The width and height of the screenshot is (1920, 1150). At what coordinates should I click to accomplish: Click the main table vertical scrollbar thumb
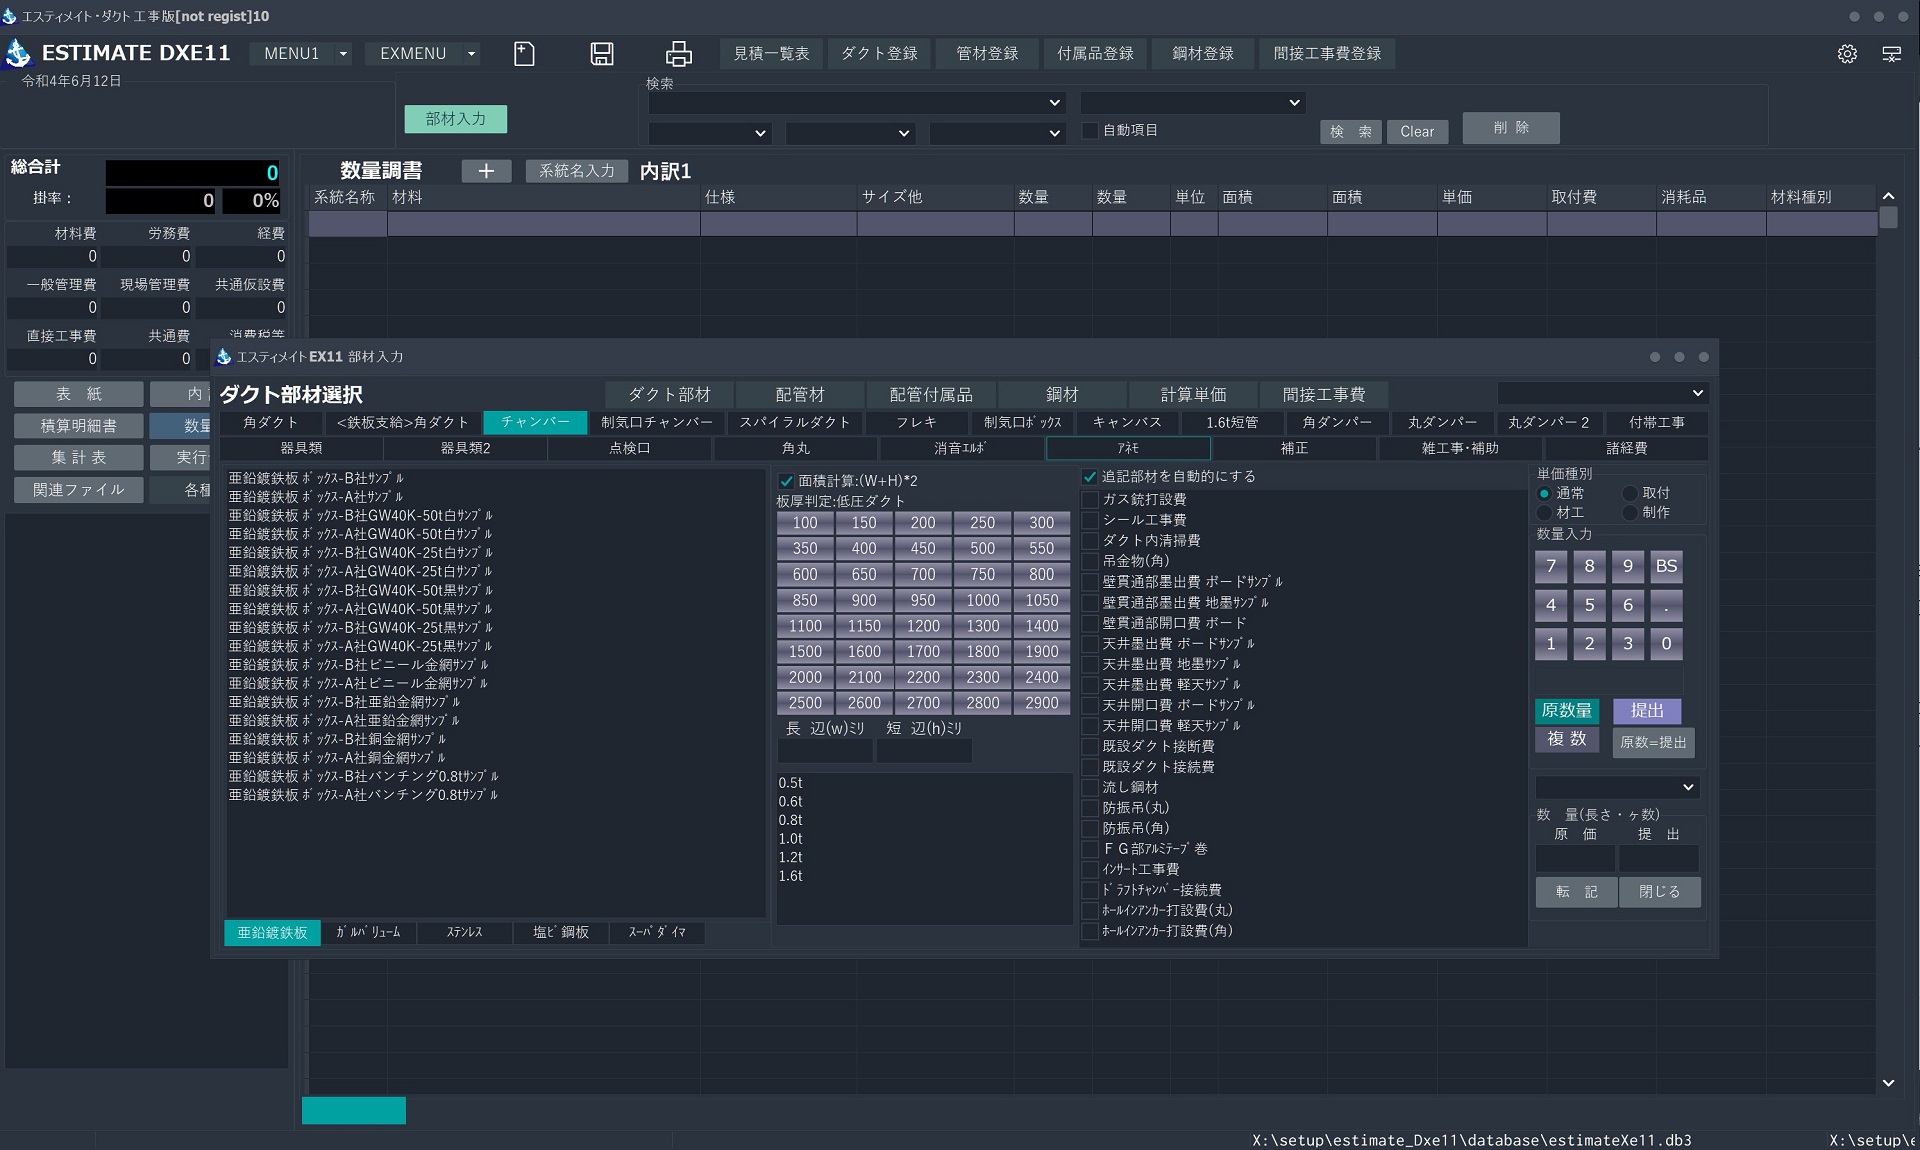pyautogui.click(x=1888, y=217)
